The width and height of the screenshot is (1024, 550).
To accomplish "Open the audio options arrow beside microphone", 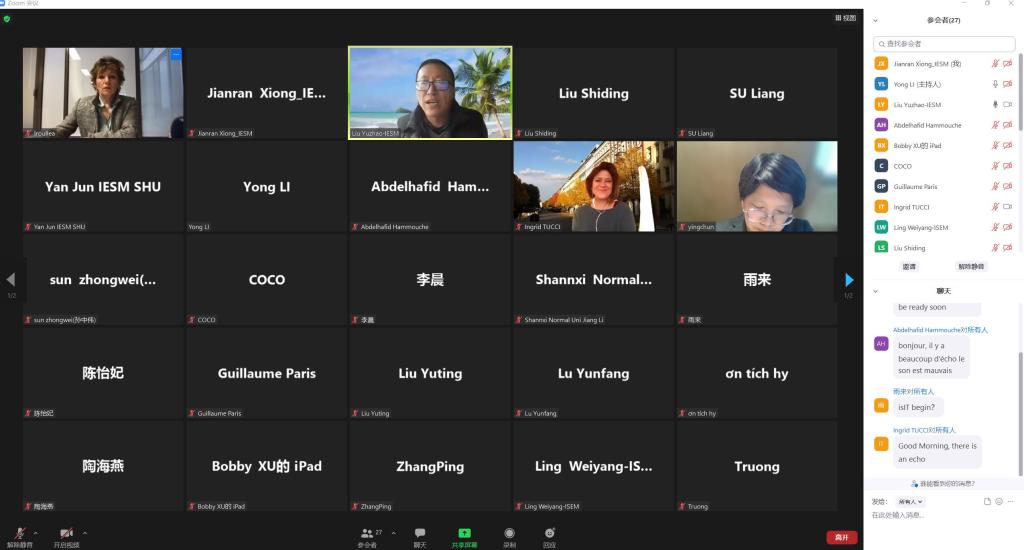I will (36, 533).
